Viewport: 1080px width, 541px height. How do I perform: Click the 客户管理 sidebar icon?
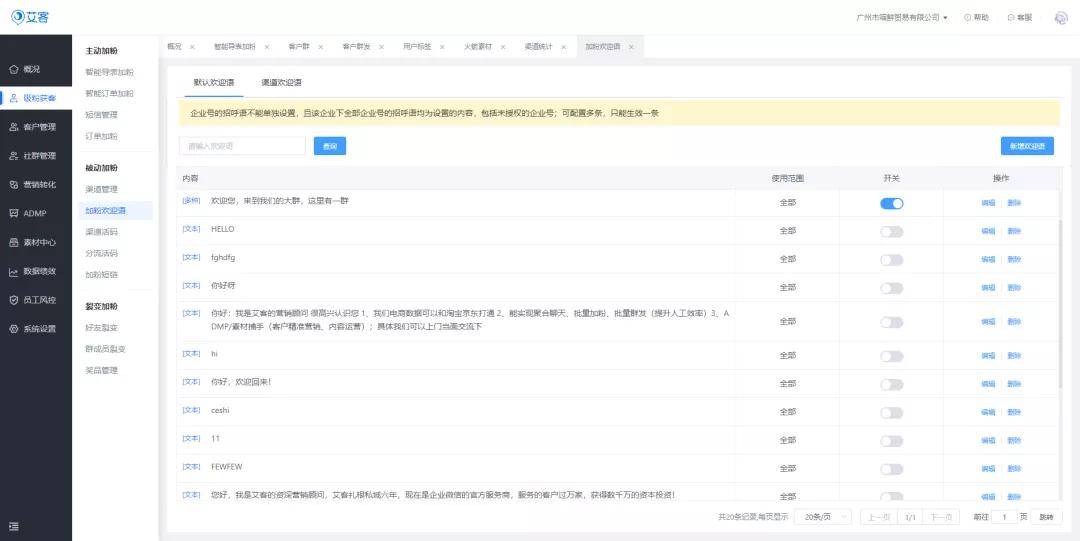[14, 127]
